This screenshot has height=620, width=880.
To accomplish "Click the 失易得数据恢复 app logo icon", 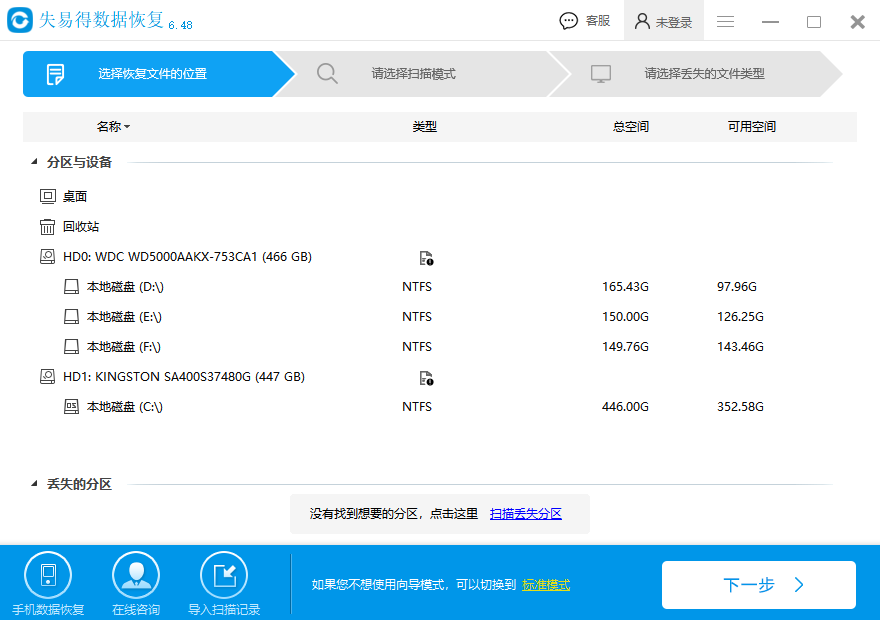I will [20, 20].
